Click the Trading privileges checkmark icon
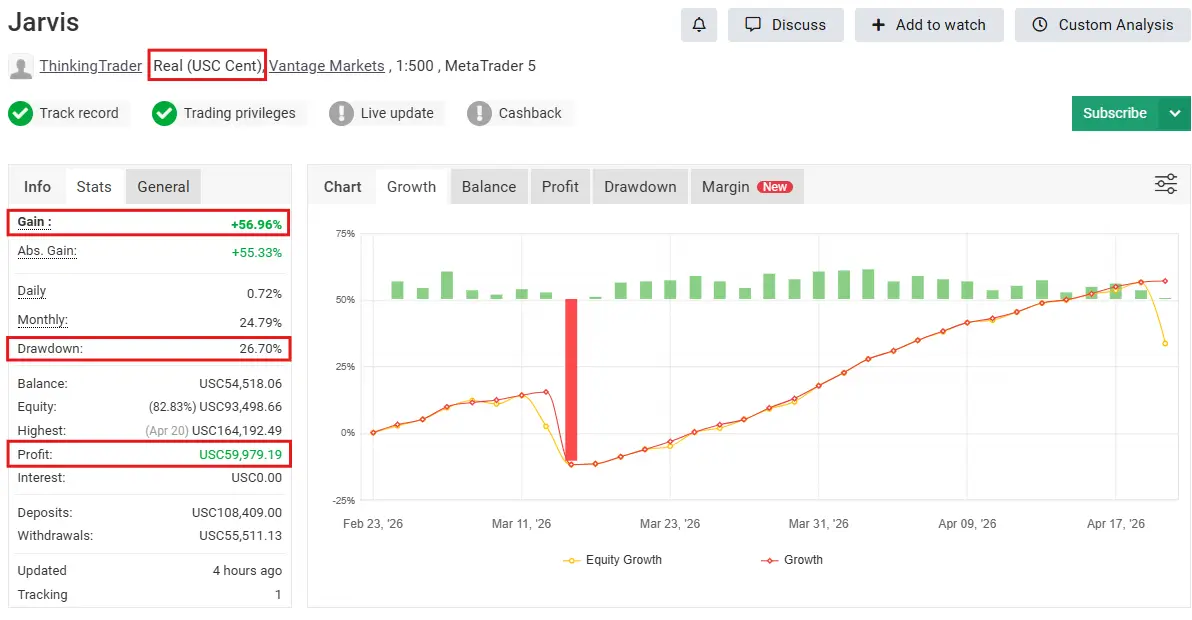Image resolution: width=1192 pixels, height=620 pixels. [164, 113]
